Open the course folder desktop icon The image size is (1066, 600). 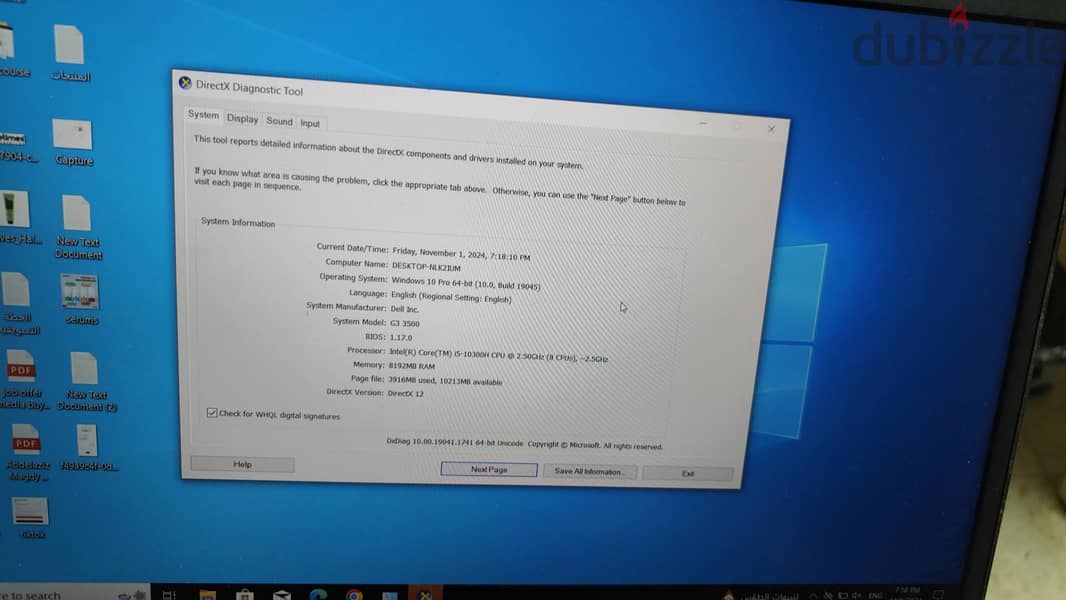click(10, 50)
